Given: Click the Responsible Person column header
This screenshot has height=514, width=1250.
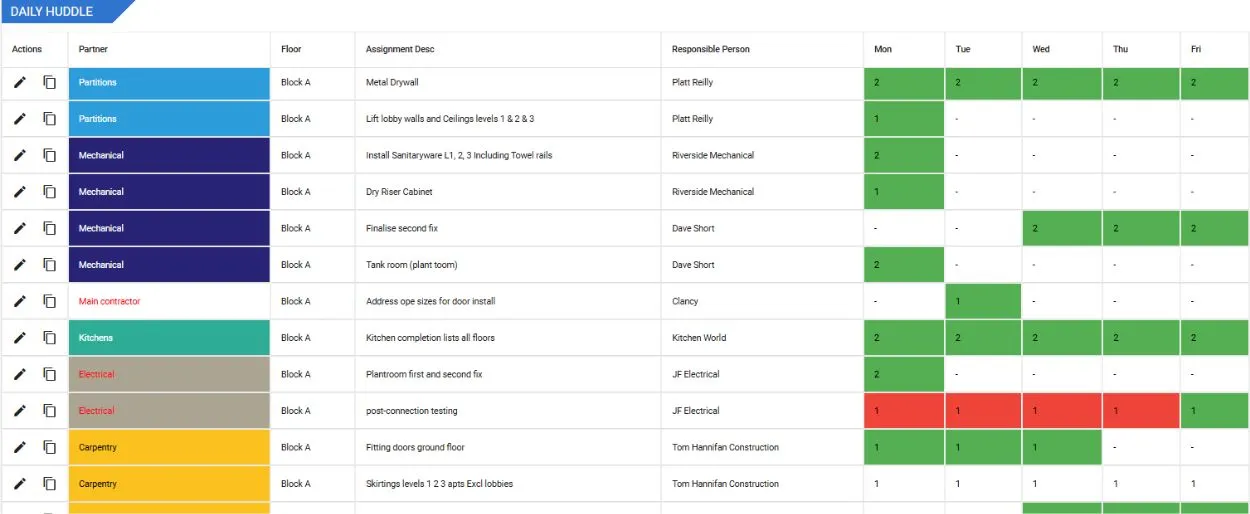Looking at the screenshot, I should point(710,49).
